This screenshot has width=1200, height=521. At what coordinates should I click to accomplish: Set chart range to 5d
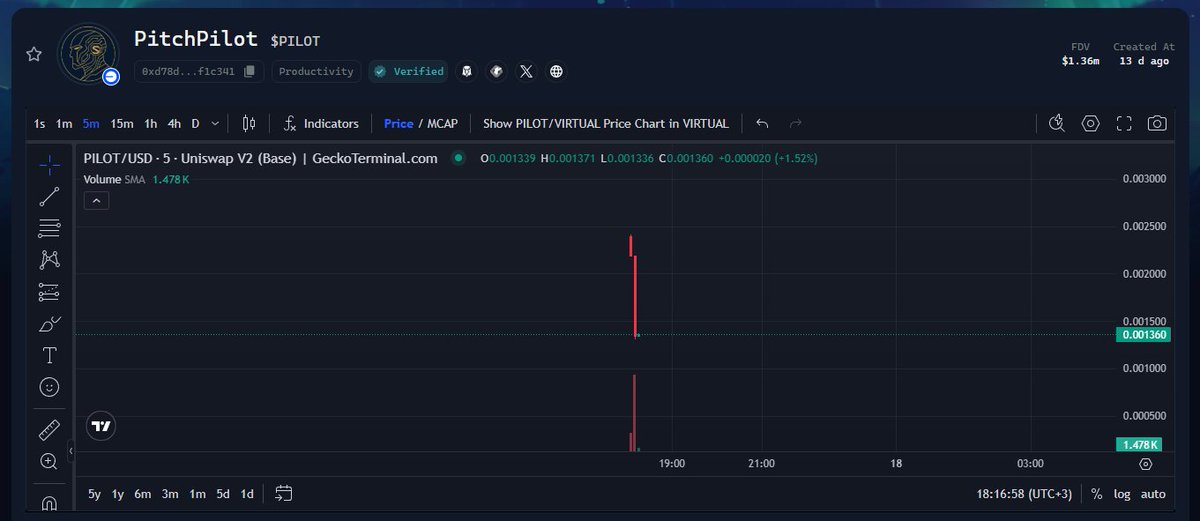(223, 494)
